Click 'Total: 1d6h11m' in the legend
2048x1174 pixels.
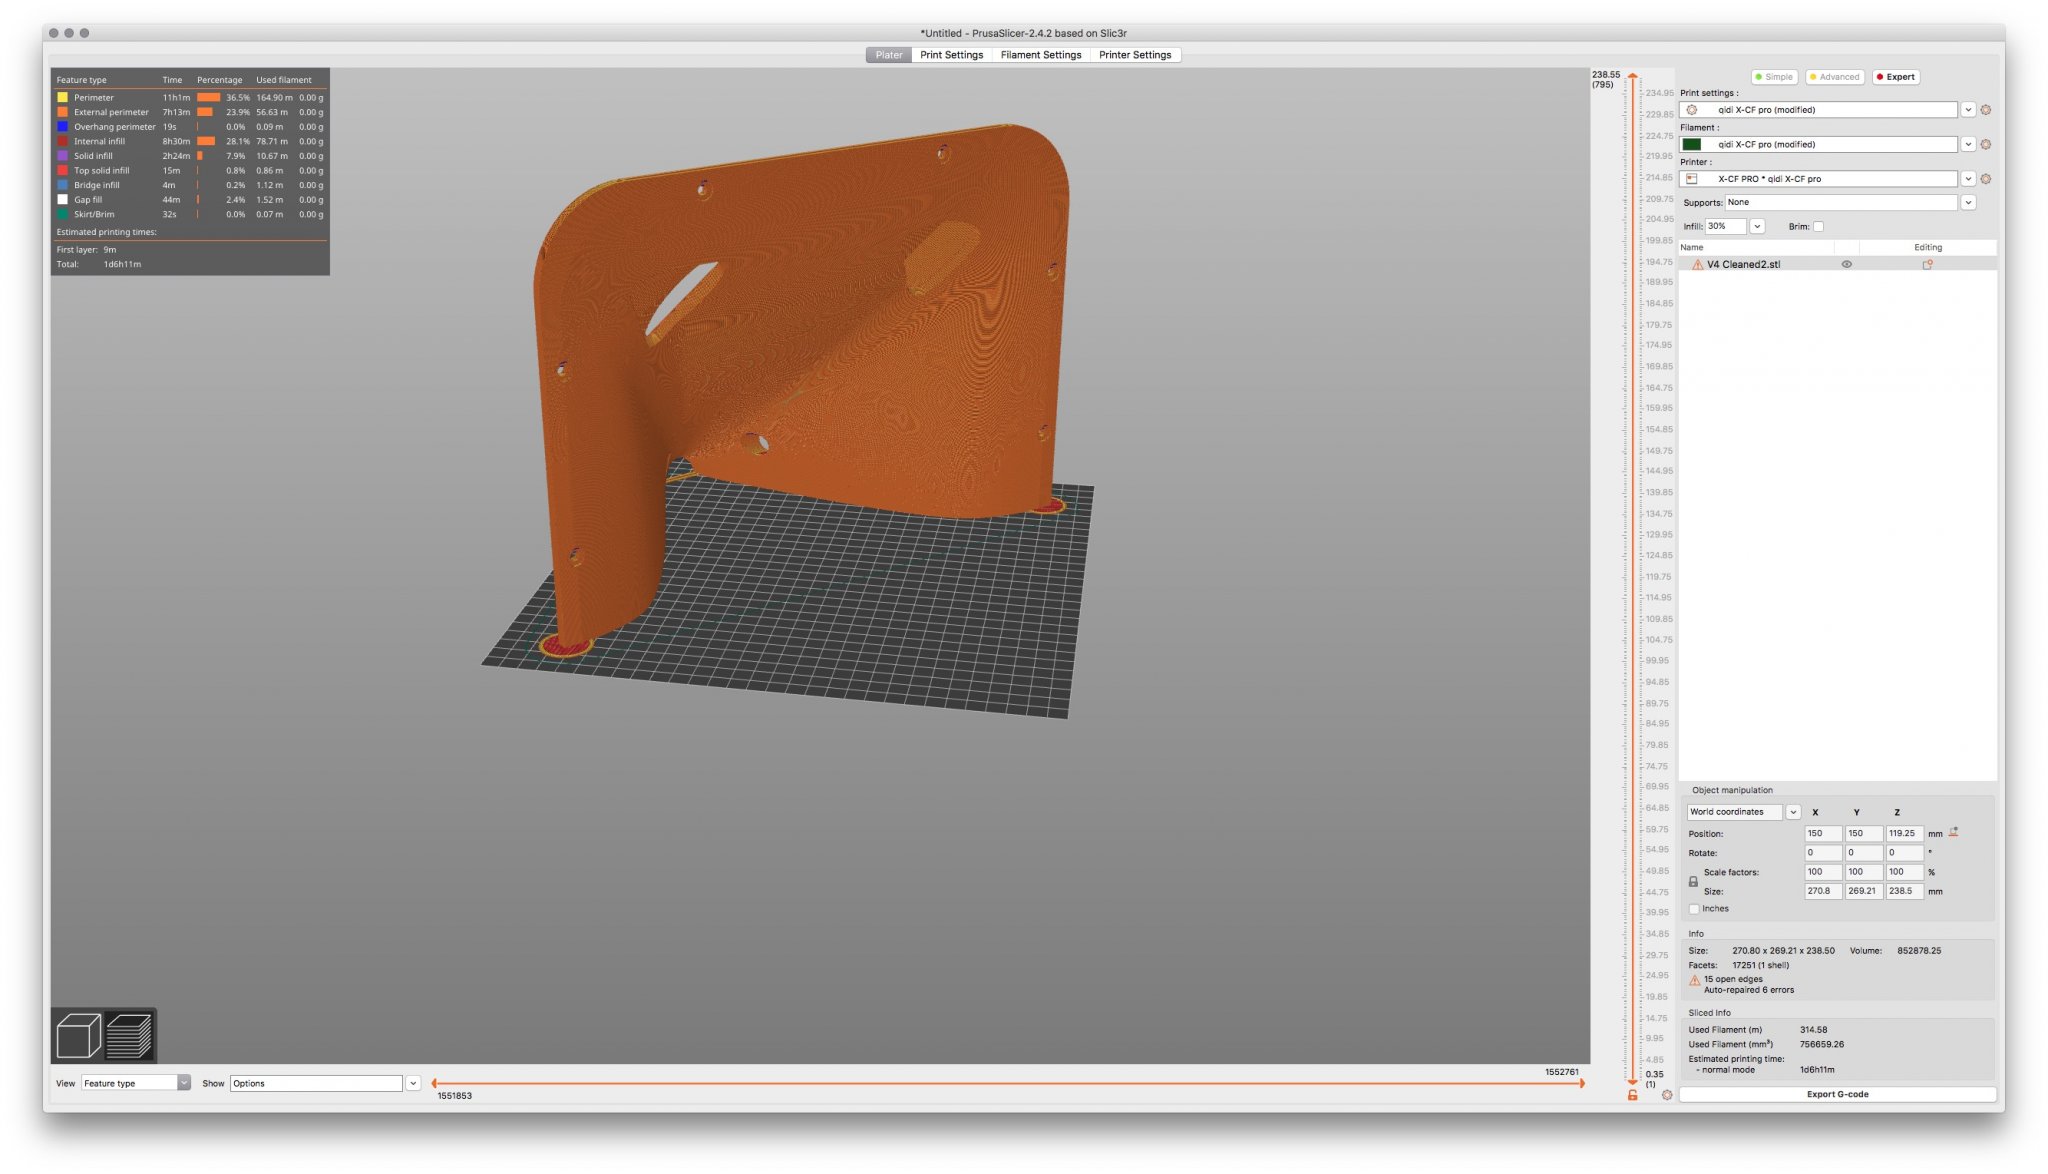(x=99, y=265)
